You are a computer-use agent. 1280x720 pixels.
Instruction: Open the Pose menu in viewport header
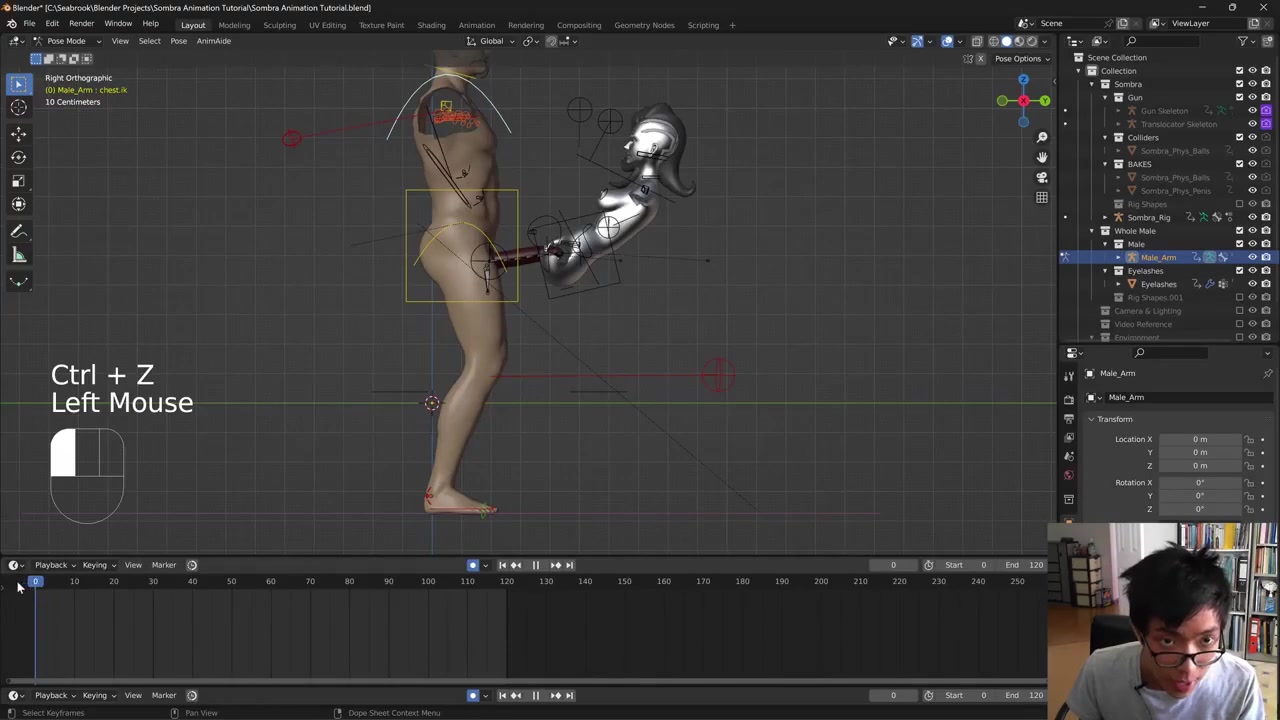(178, 41)
